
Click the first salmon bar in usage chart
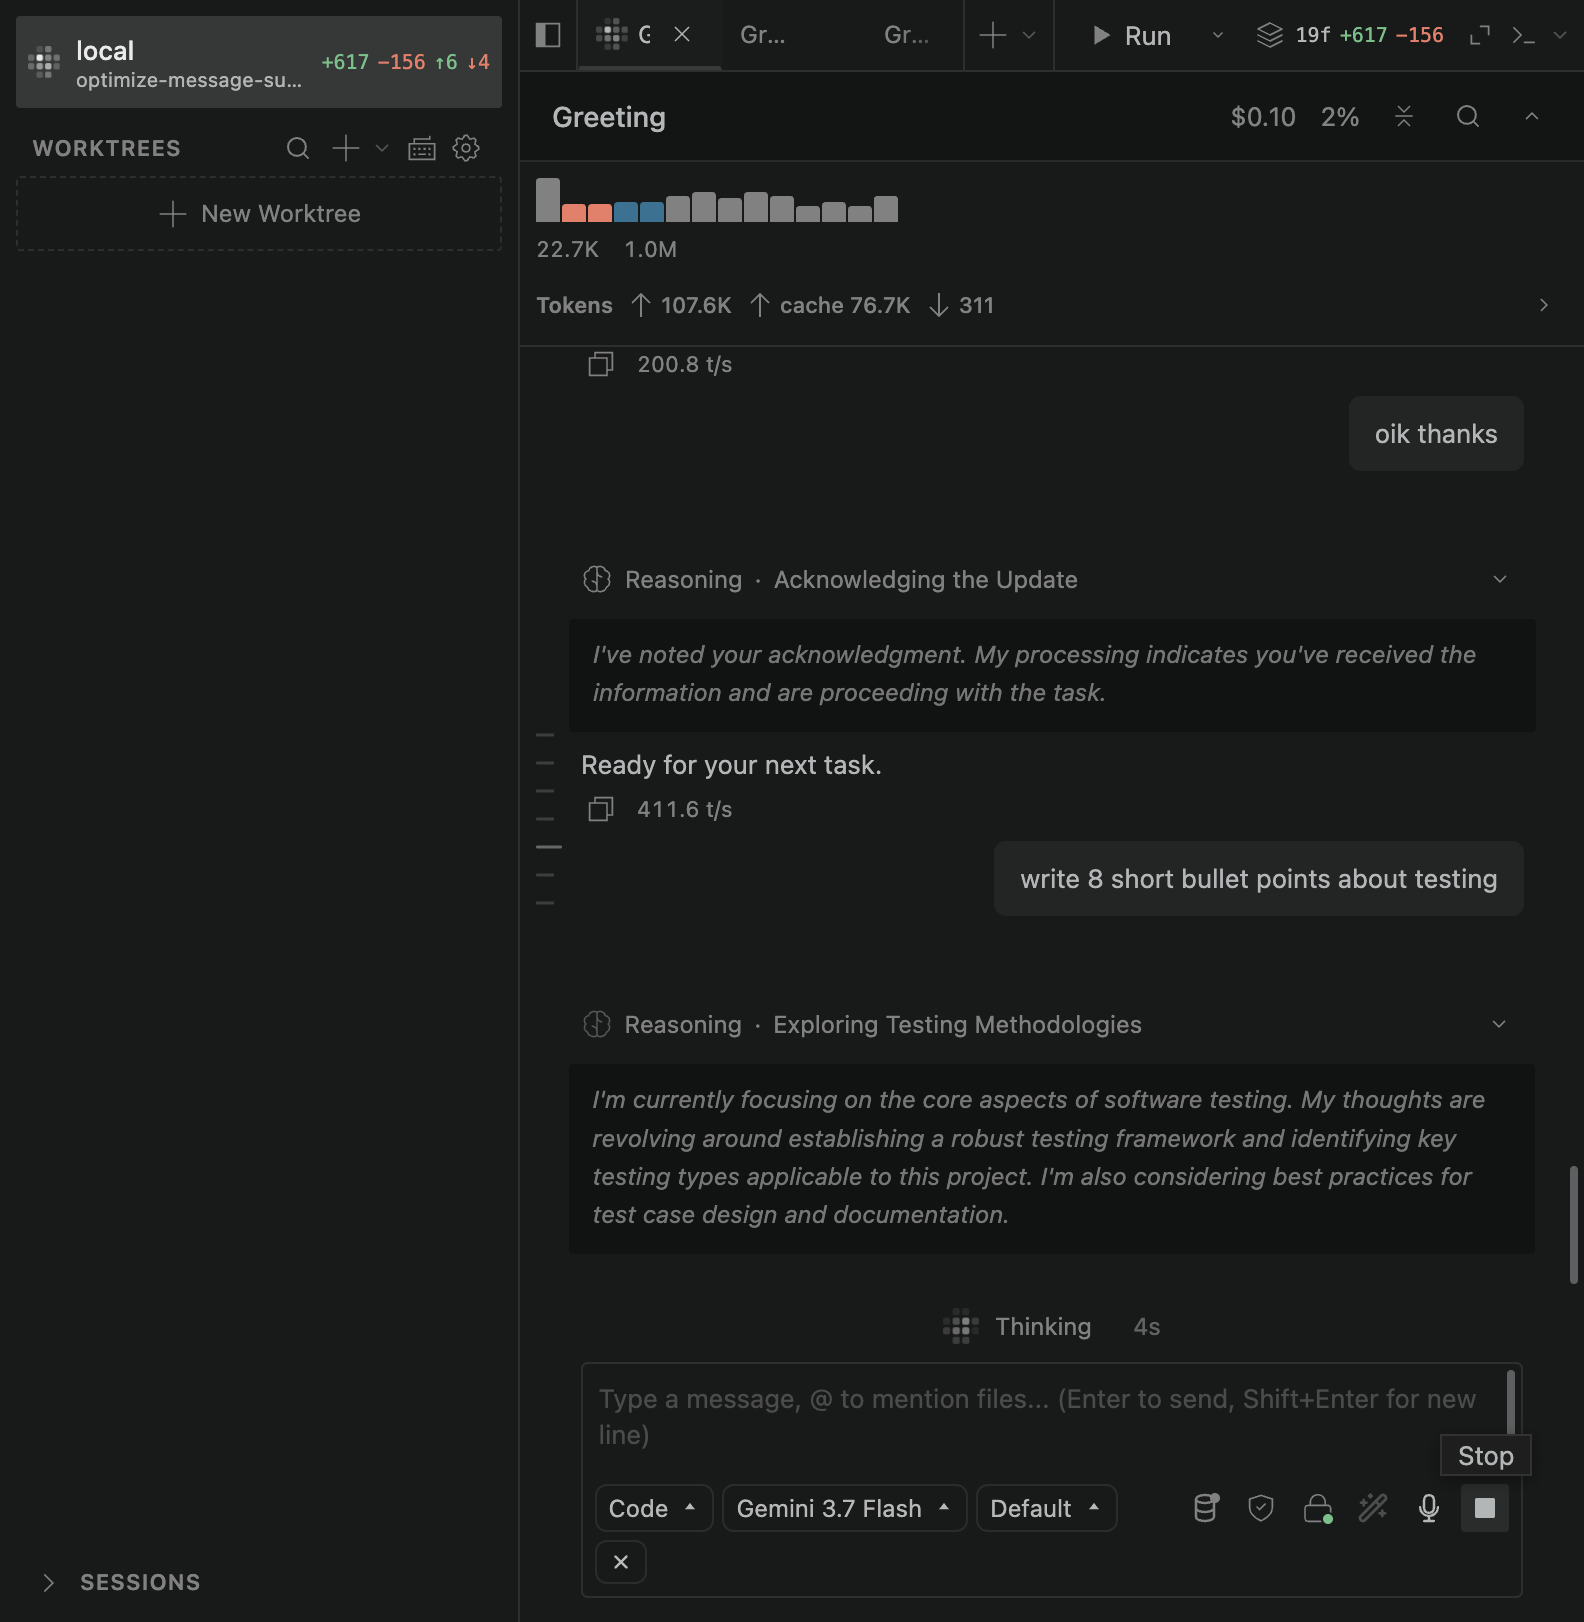(x=574, y=213)
